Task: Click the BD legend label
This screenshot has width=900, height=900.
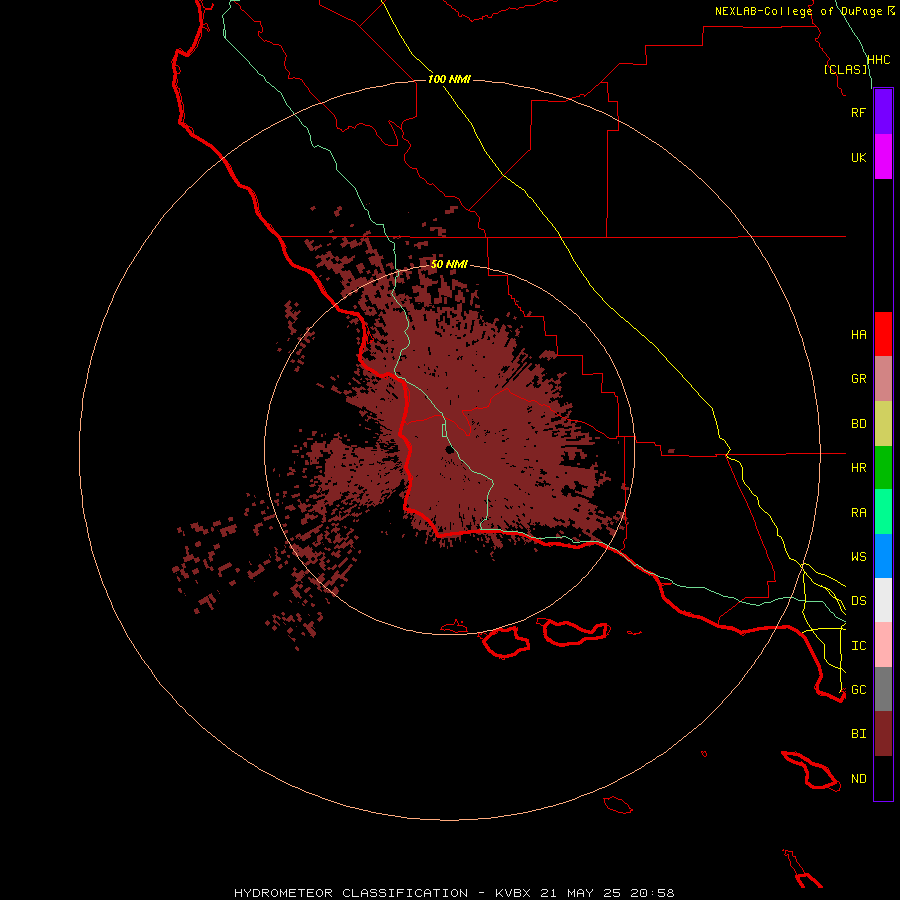Action: click(858, 424)
